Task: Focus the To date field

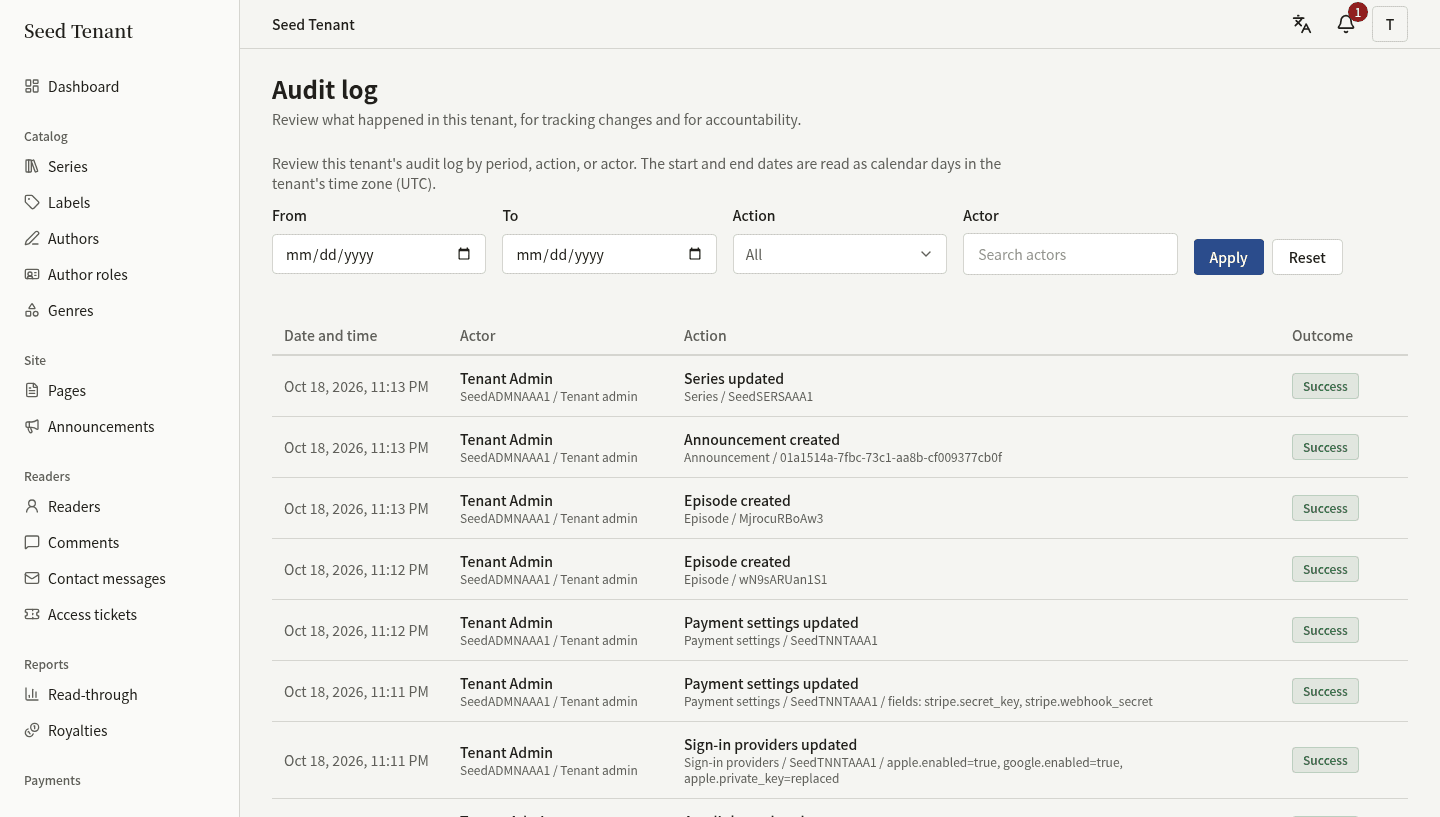Action: [x=609, y=254]
